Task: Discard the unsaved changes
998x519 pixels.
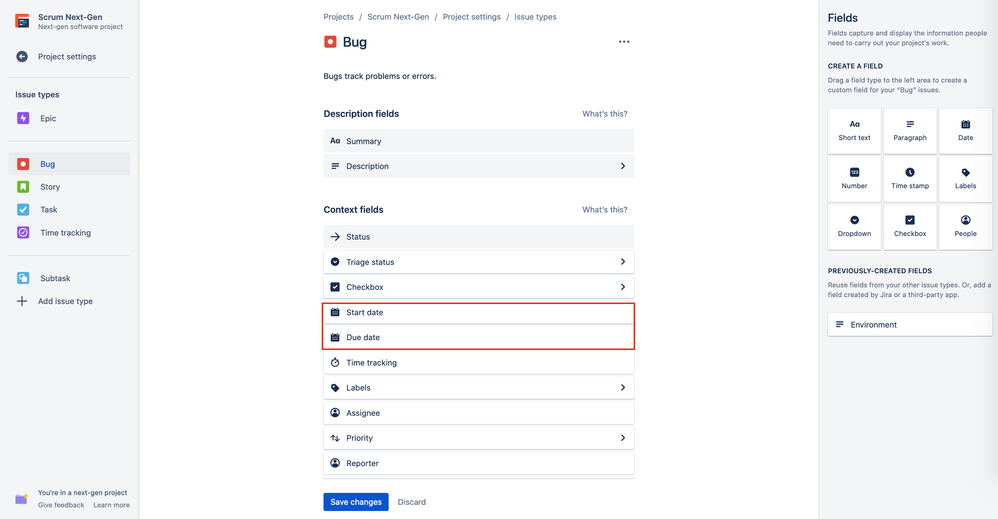Action: pos(412,502)
